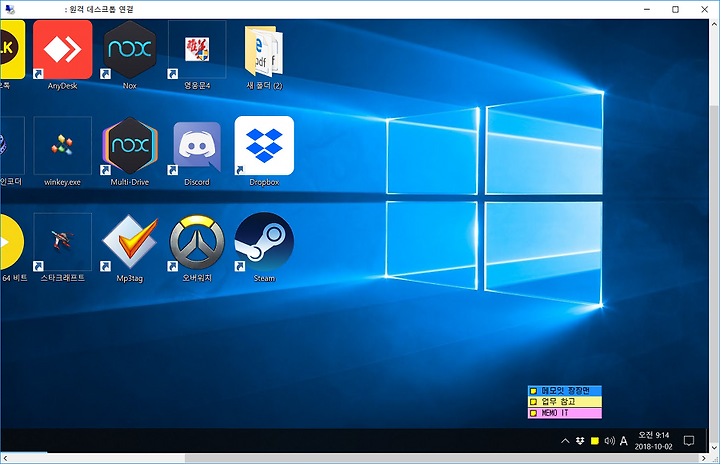
Task: Open the volume speaker tray icon
Action: pos(609,441)
